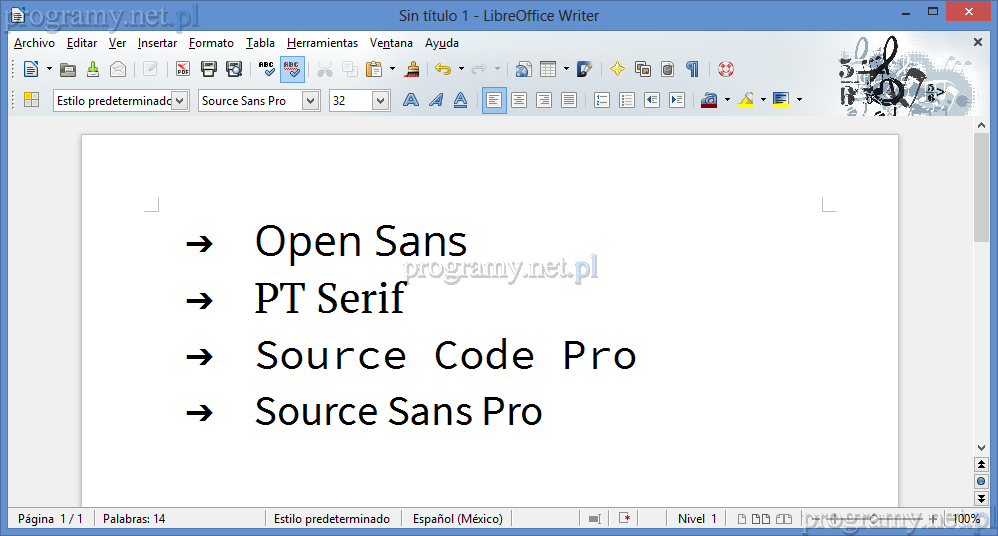
Task: Open the Navigator star icon
Action: click(617, 69)
